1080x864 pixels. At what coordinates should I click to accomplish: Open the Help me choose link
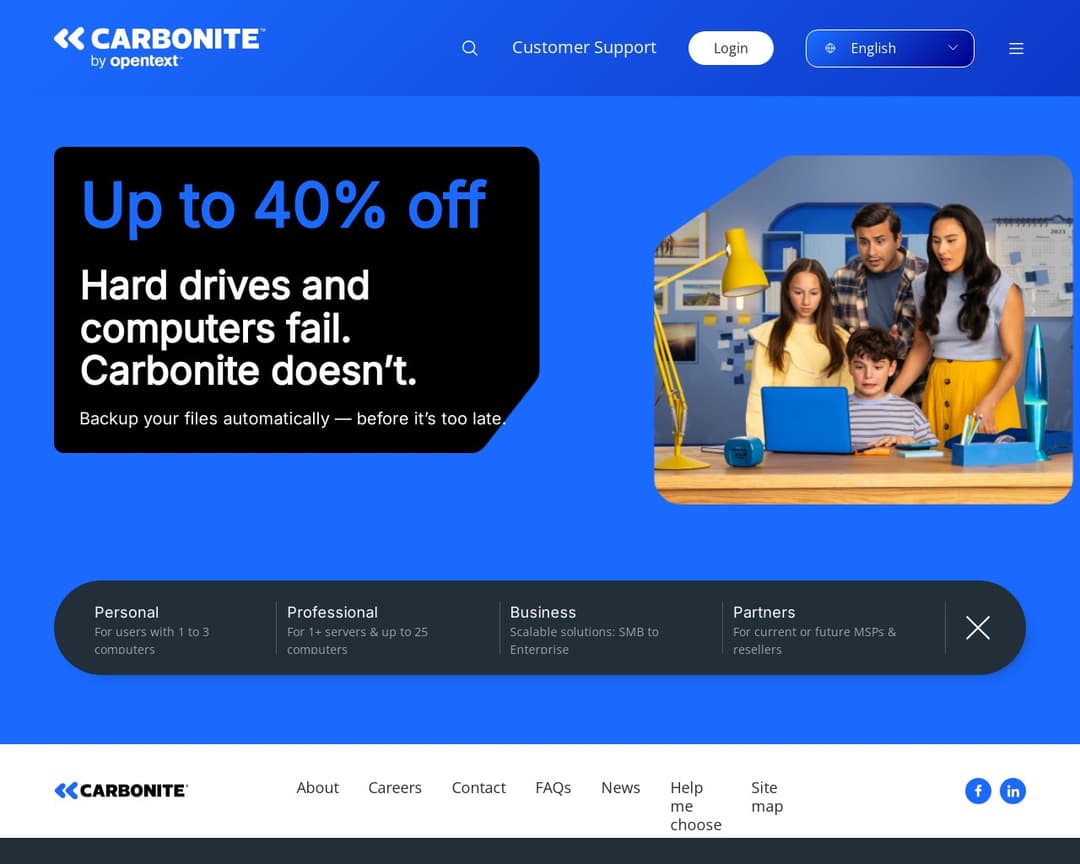pos(696,806)
